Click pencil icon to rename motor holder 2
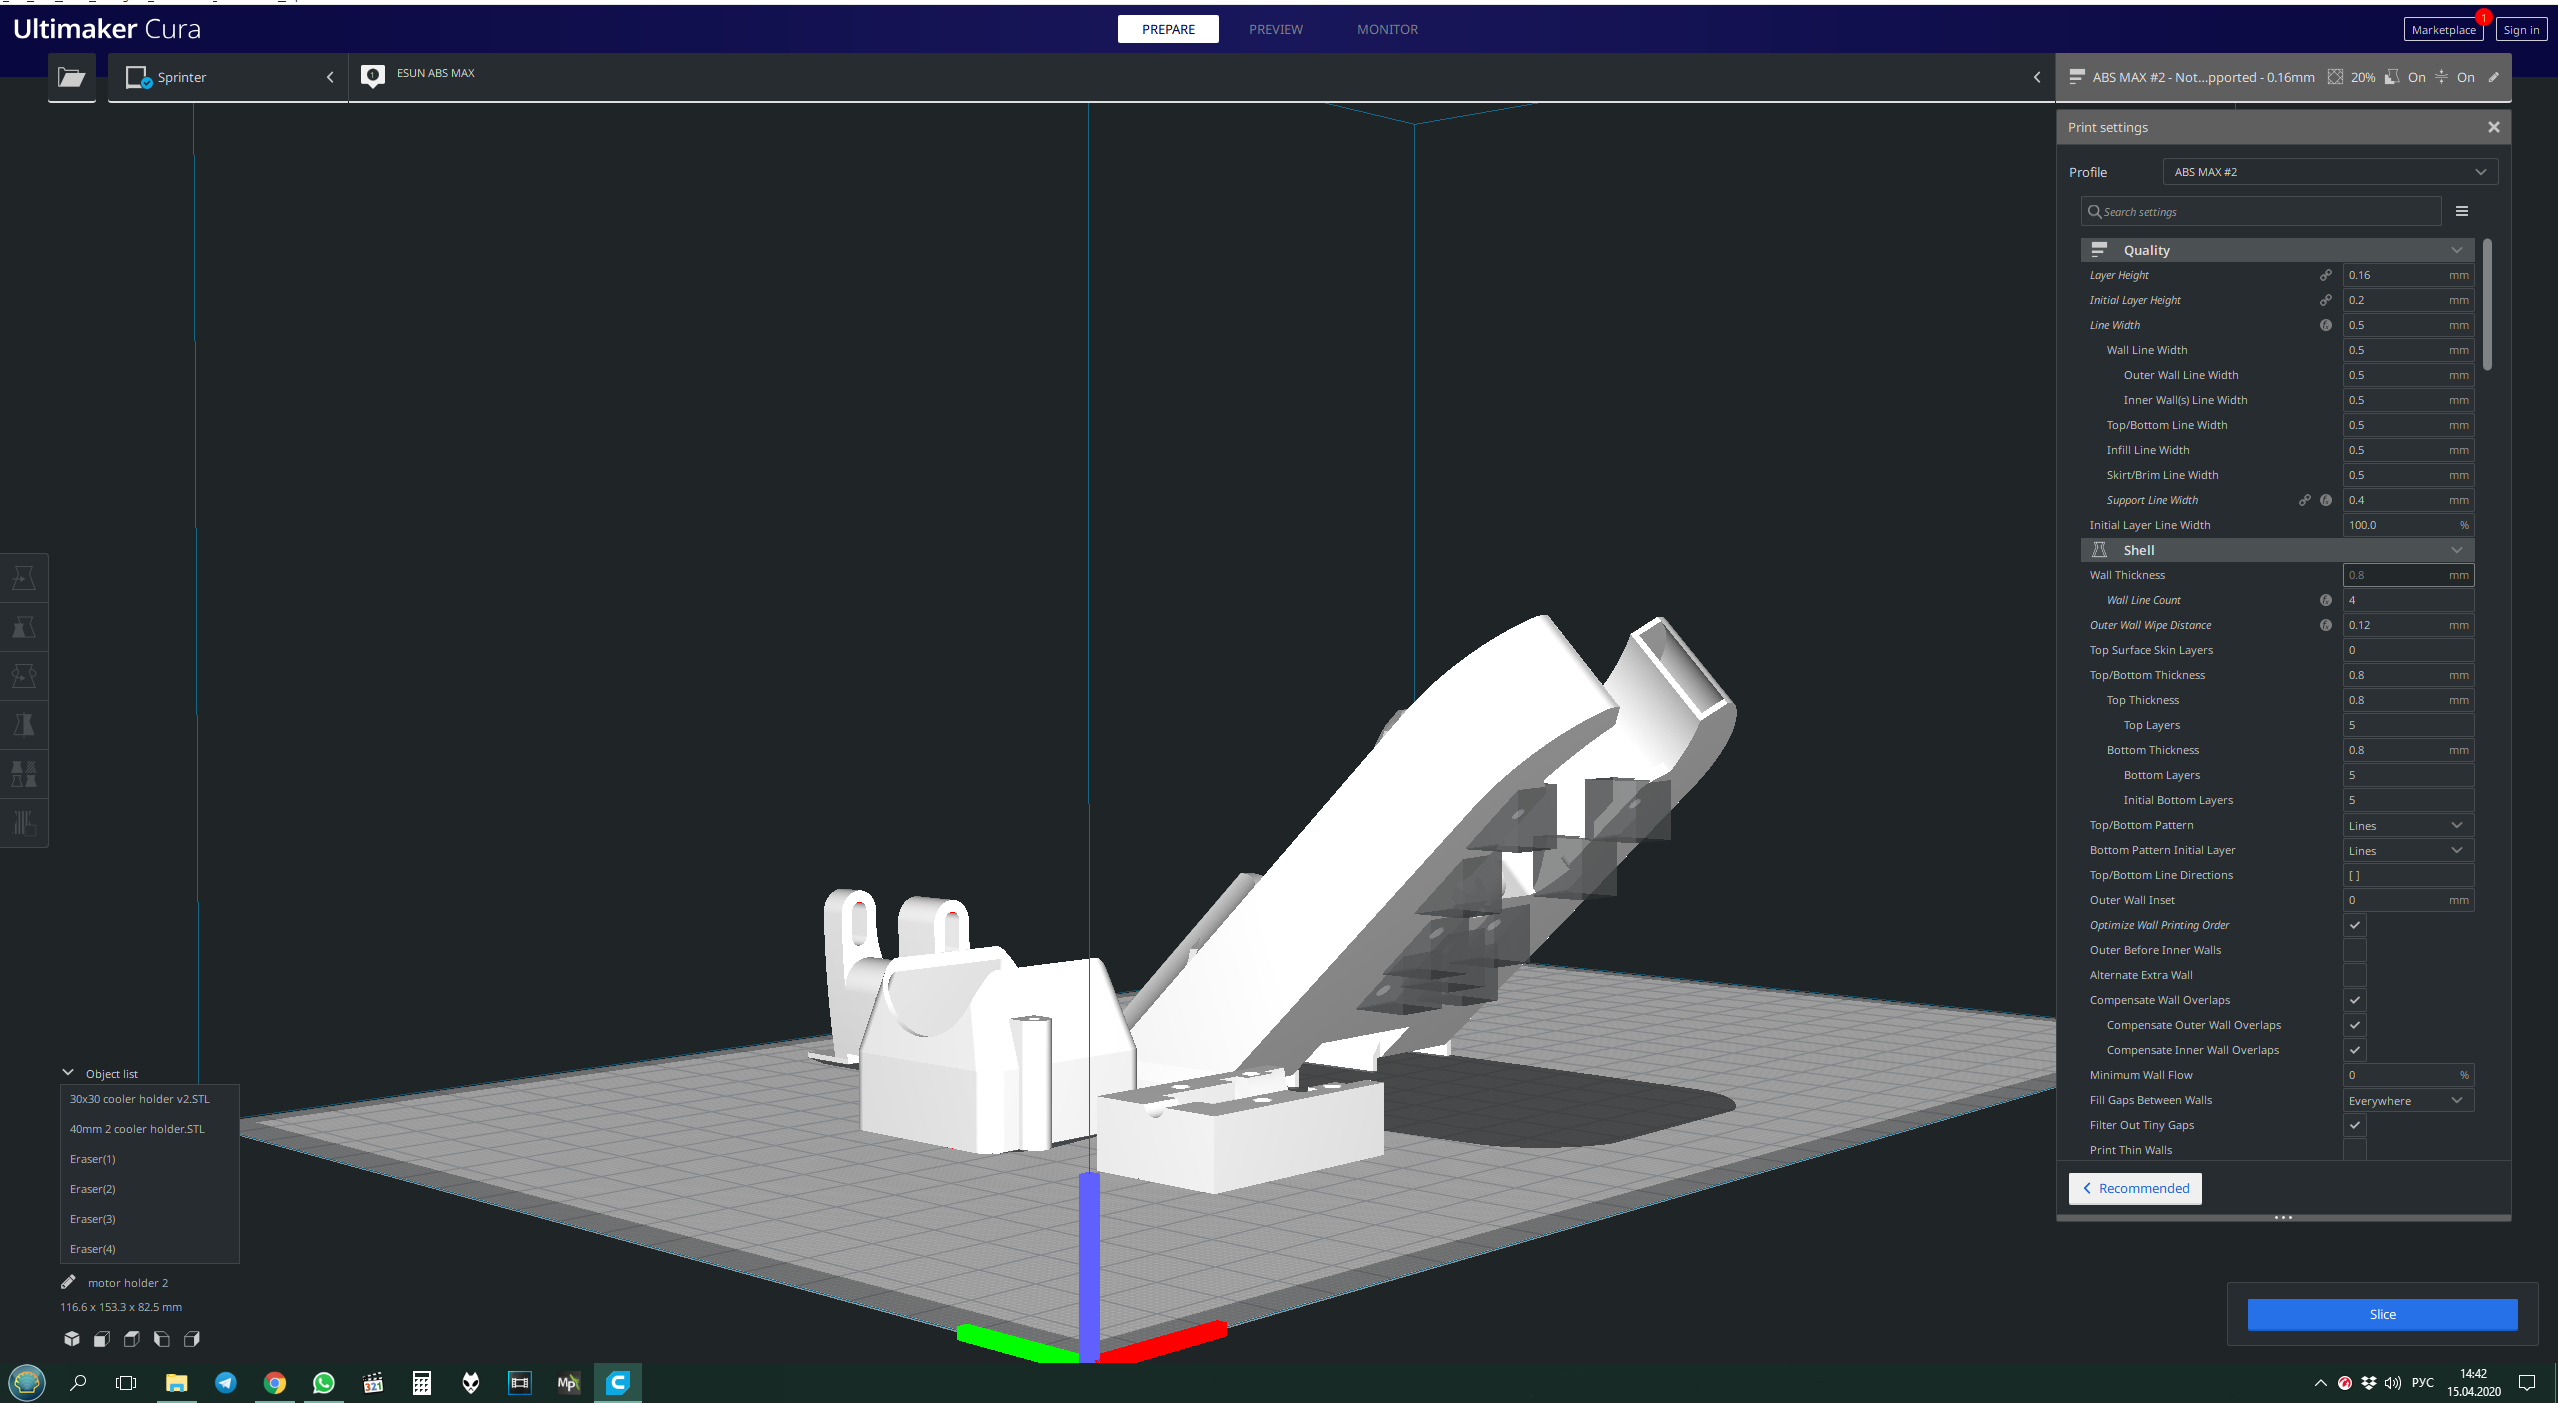2558x1403 pixels. 68,1282
